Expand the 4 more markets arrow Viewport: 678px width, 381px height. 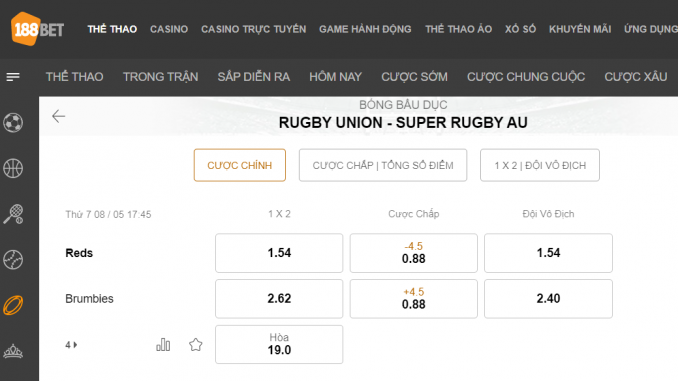click(71, 345)
